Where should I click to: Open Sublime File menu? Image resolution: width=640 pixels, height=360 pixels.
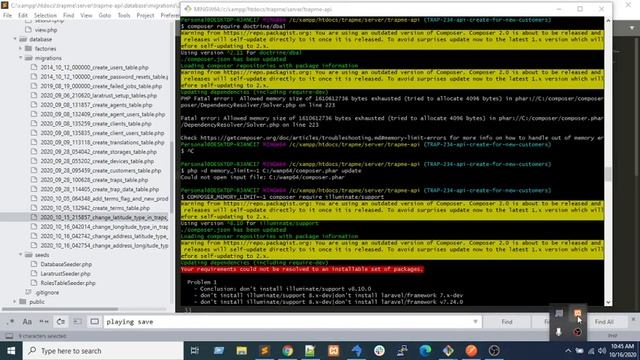tap(8, 15)
